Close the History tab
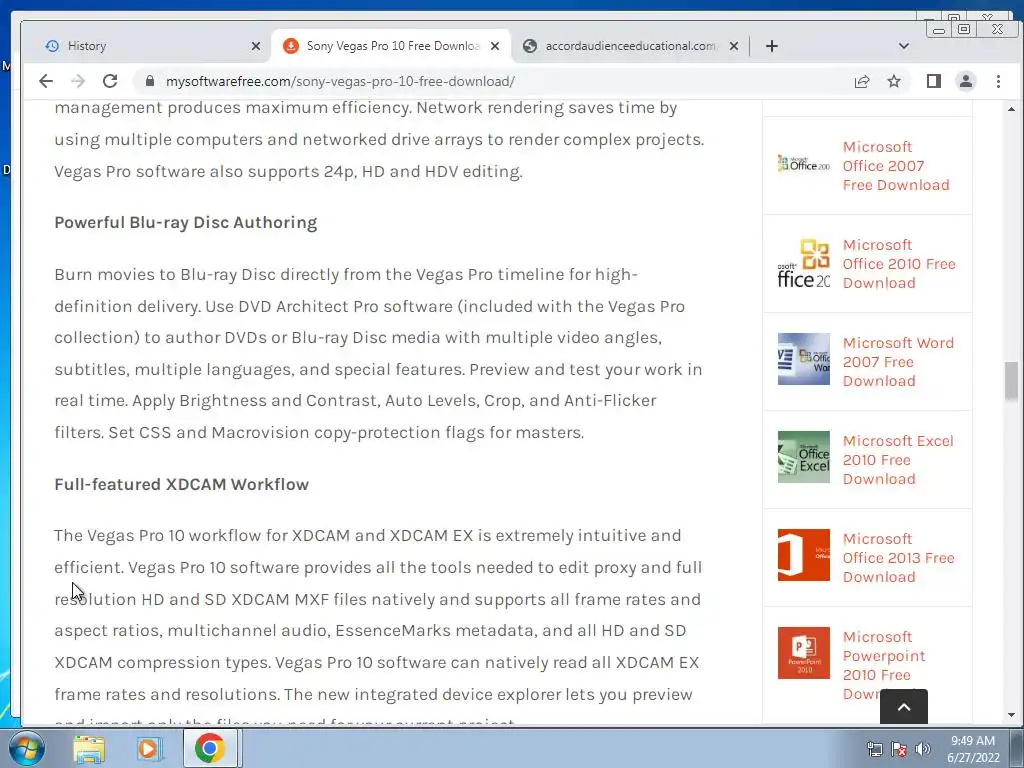 click(256, 46)
